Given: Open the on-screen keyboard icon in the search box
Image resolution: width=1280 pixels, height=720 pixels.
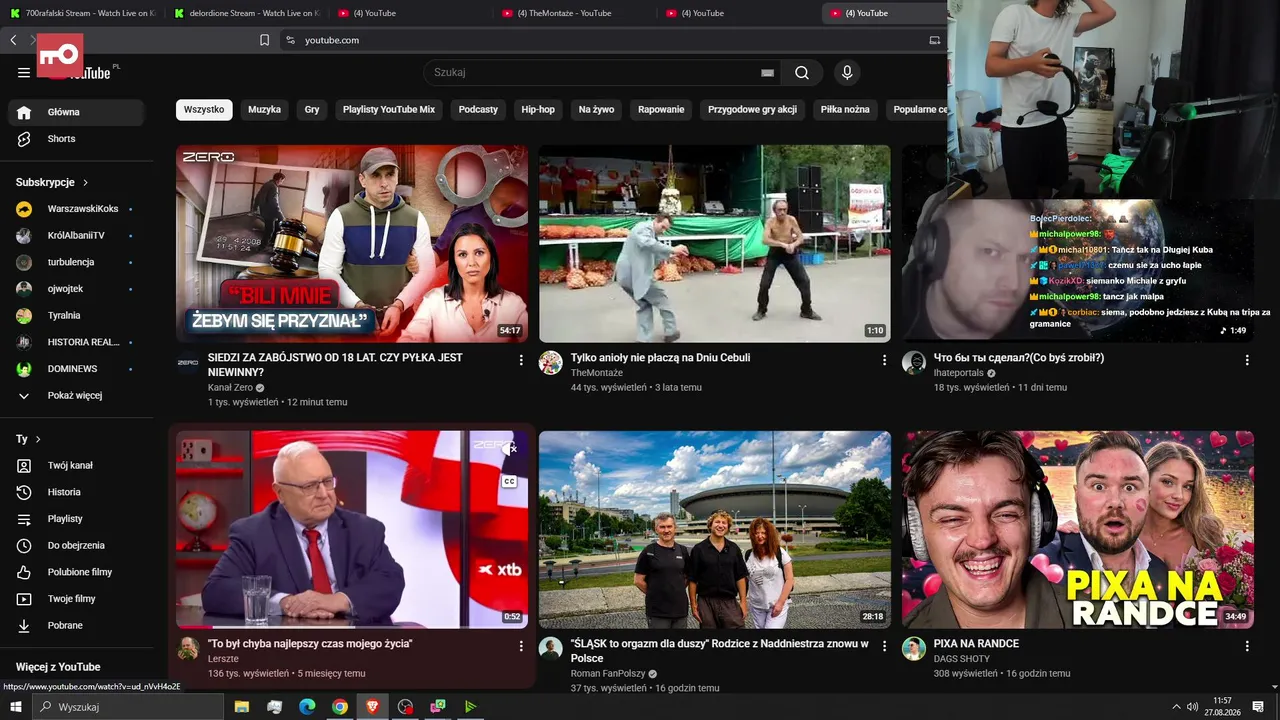Looking at the screenshot, I should (767, 73).
